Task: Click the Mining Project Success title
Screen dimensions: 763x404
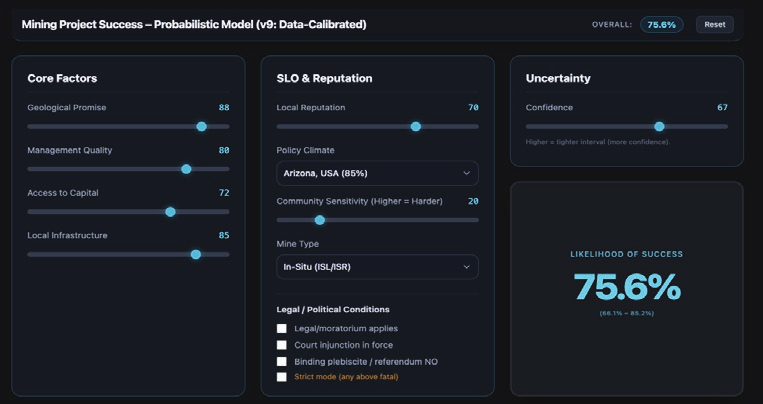Action: coord(194,24)
